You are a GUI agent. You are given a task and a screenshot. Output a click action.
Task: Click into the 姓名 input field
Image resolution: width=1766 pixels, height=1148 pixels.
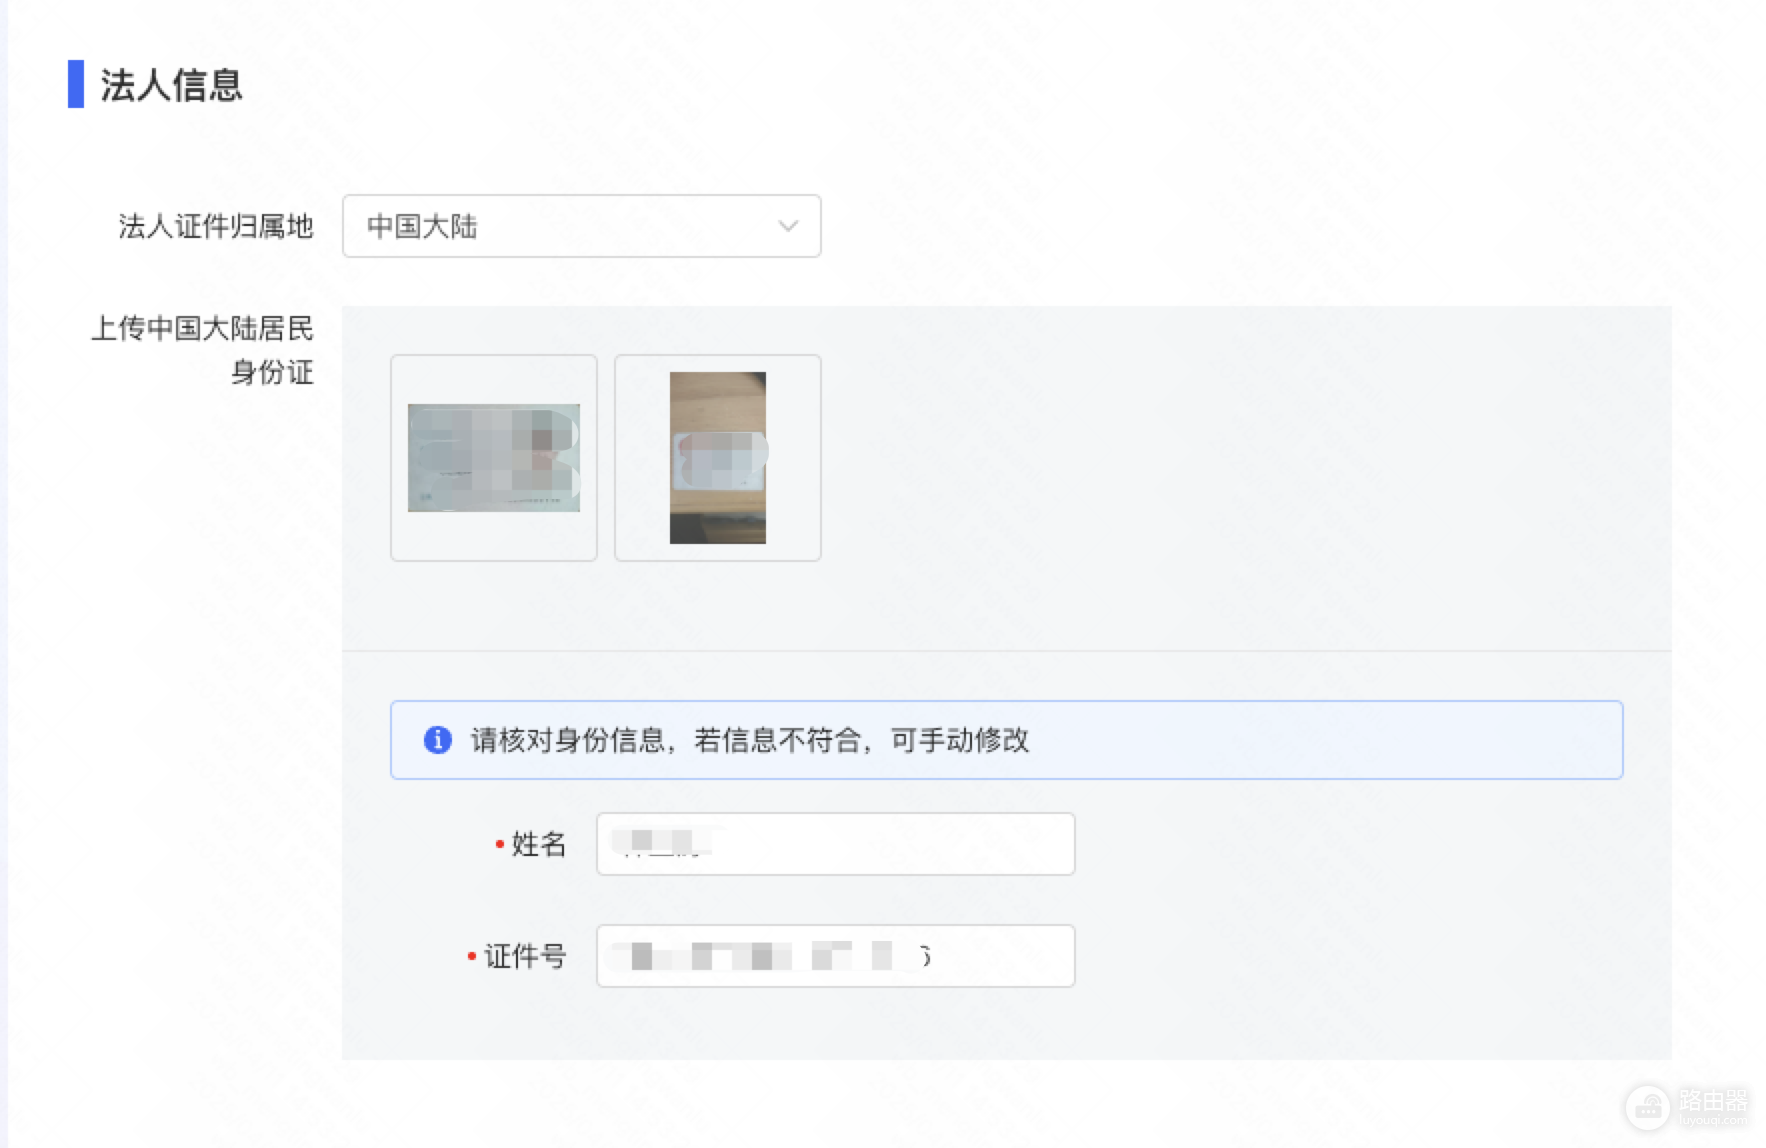pyautogui.click(x=835, y=844)
